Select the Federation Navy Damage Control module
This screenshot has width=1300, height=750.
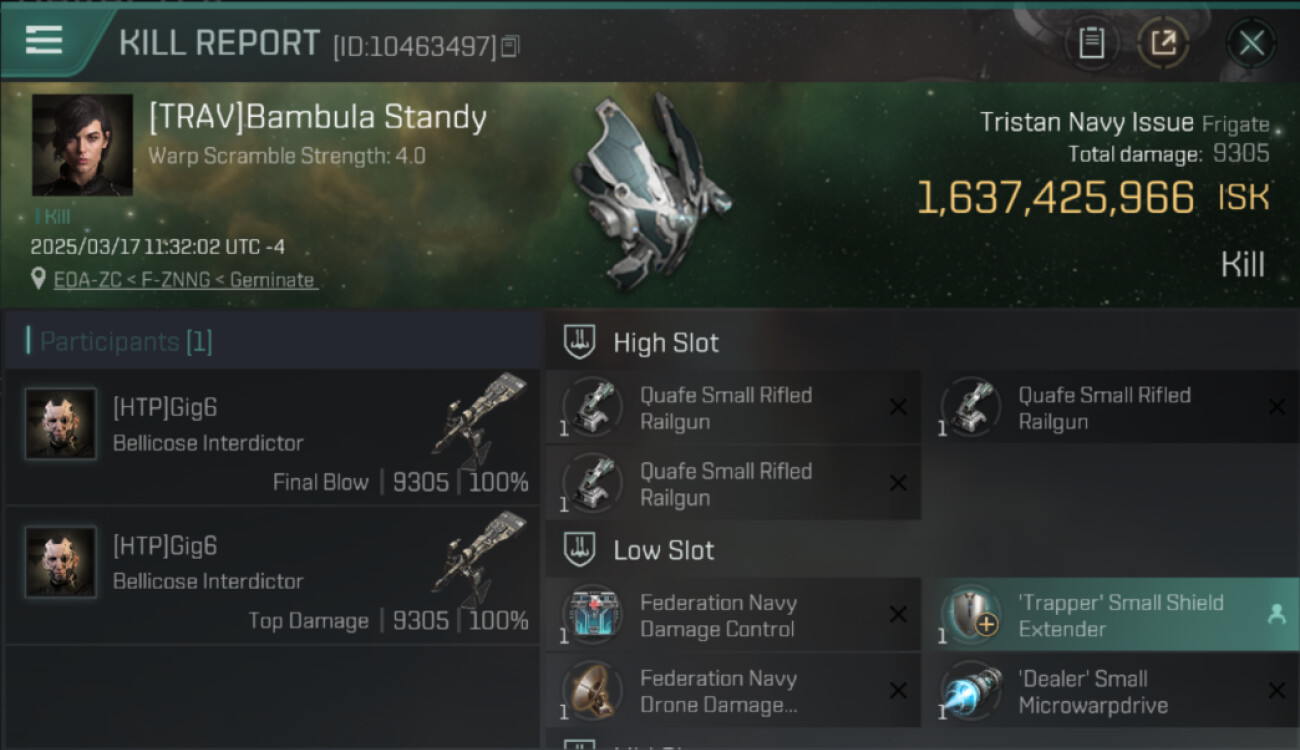coord(733,615)
